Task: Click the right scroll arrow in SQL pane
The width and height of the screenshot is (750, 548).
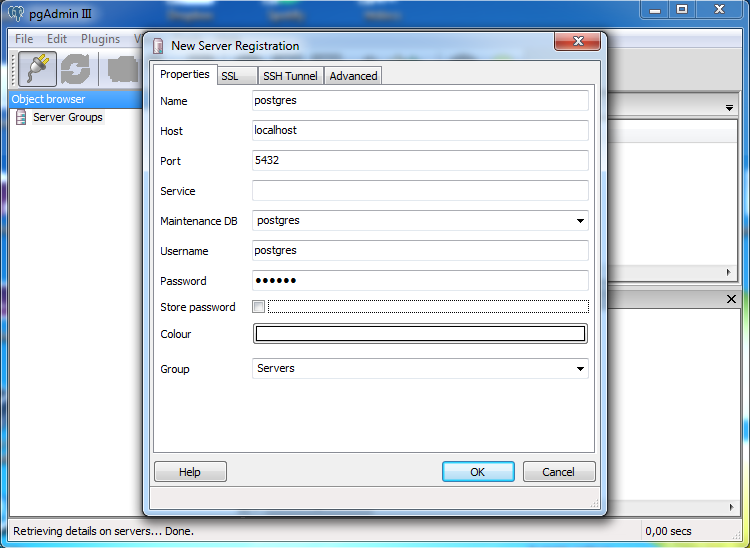Action: tap(731, 507)
